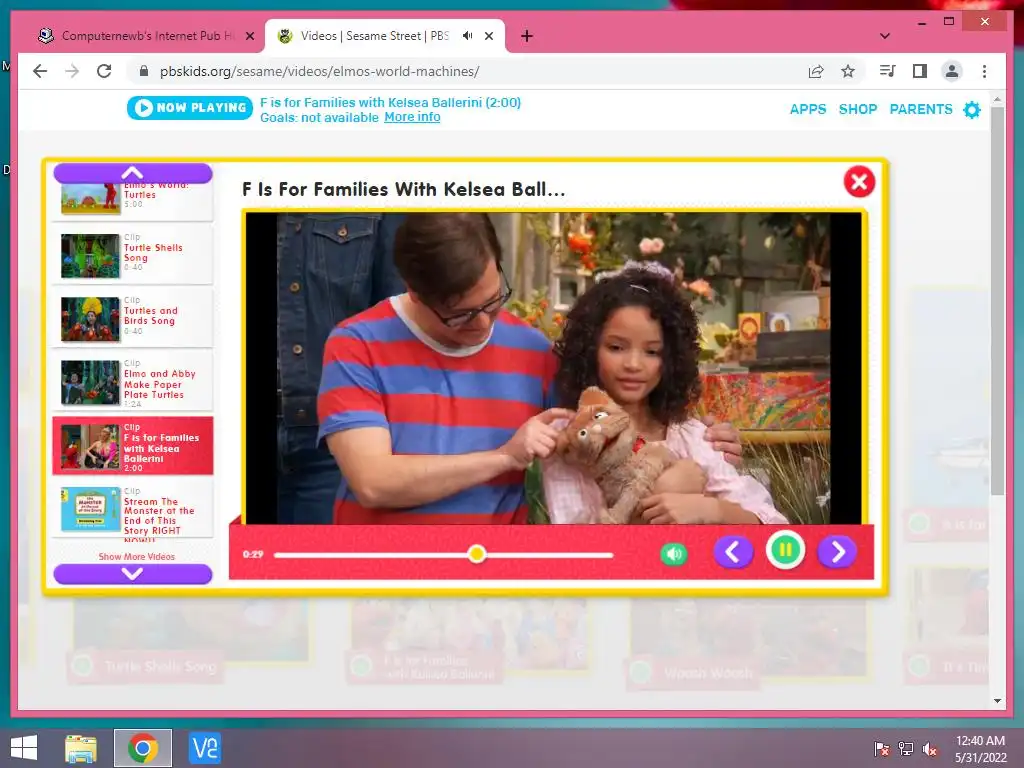Bookmark this page with the star

click(x=848, y=71)
